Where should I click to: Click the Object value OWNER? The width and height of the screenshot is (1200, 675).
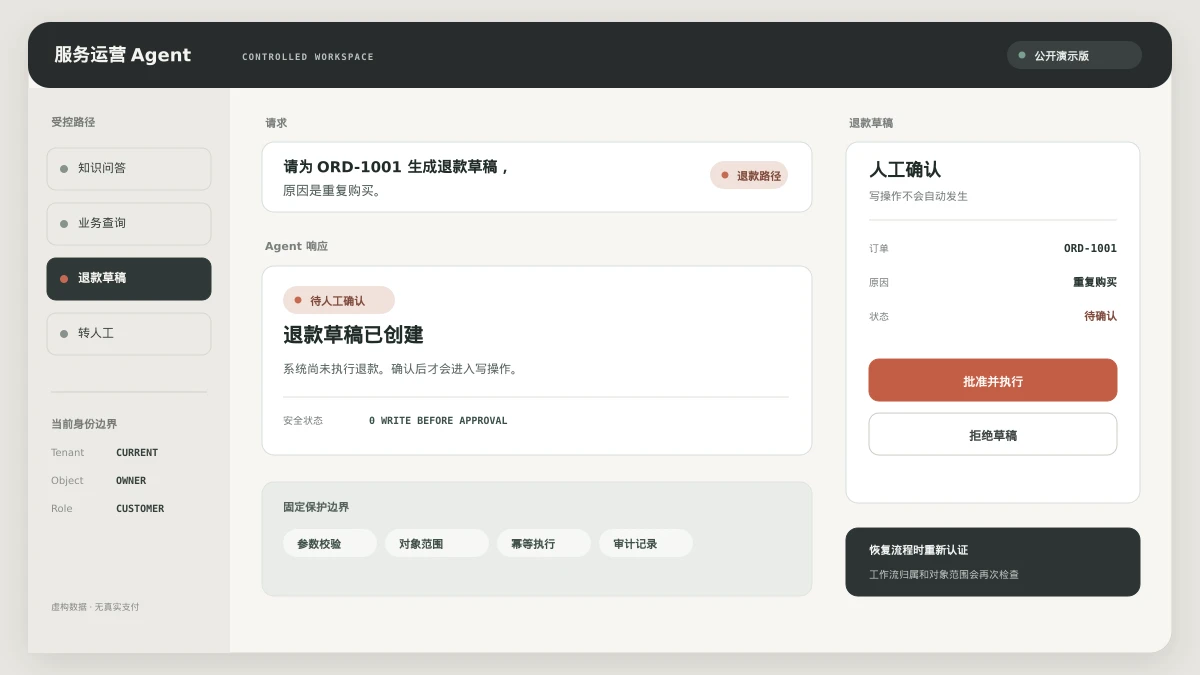pos(131,481)
